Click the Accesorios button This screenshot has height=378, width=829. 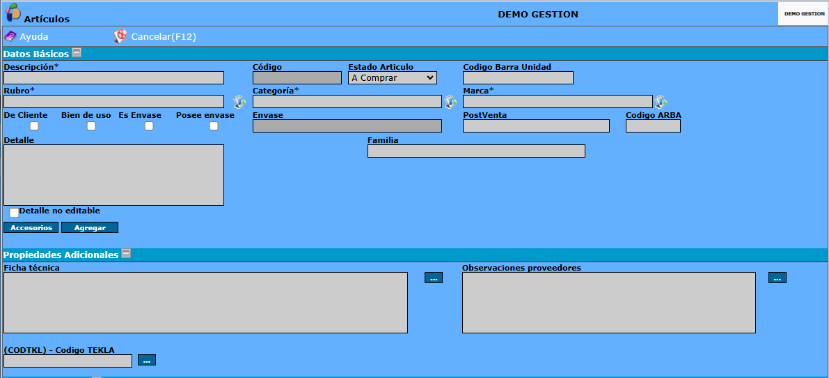31,228
